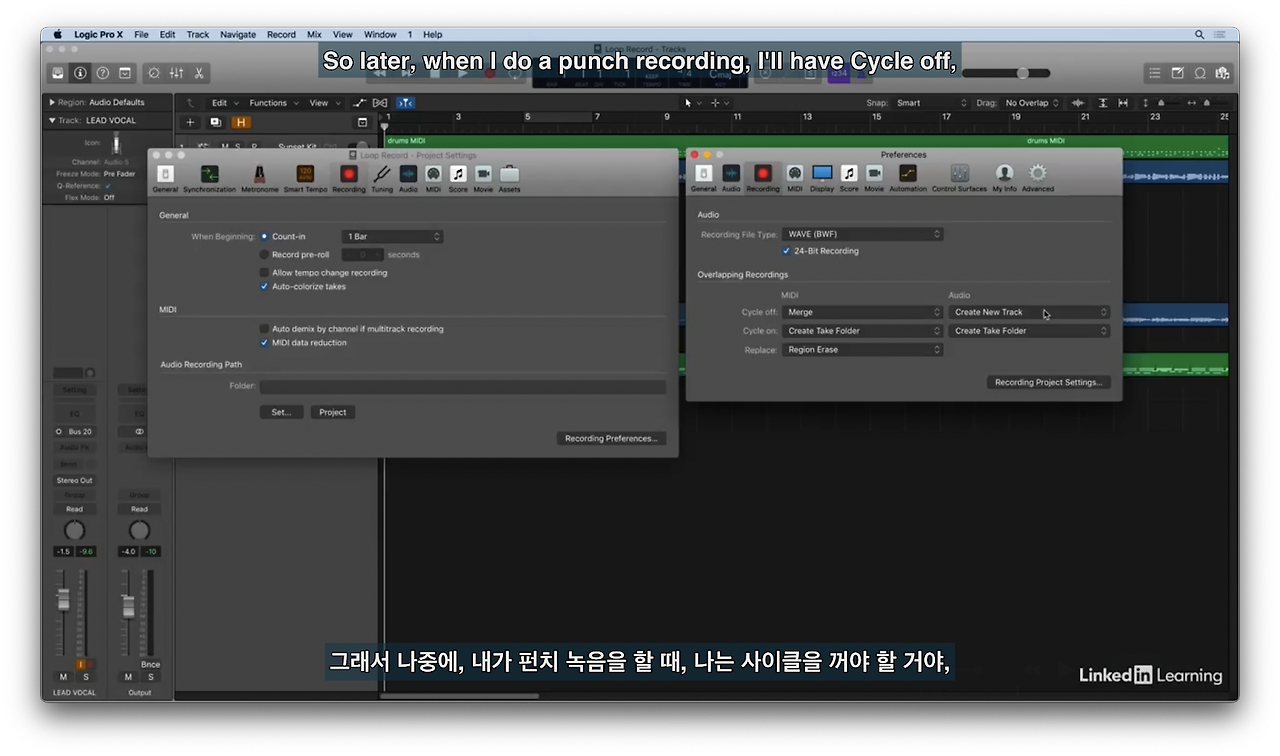
Task: Open the Track menu in menu bar
Action: pyautogui.click(x=198, y=34)
